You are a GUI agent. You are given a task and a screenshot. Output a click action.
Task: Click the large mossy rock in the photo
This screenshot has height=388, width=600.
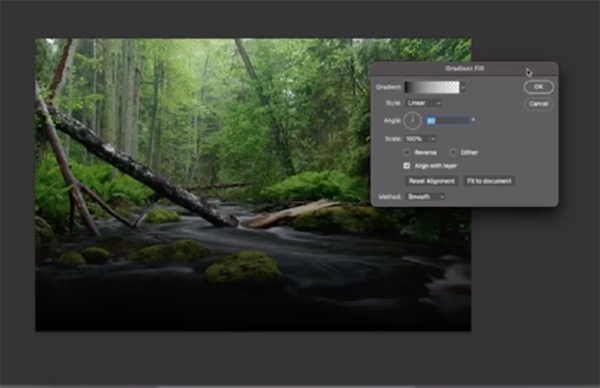244,268
